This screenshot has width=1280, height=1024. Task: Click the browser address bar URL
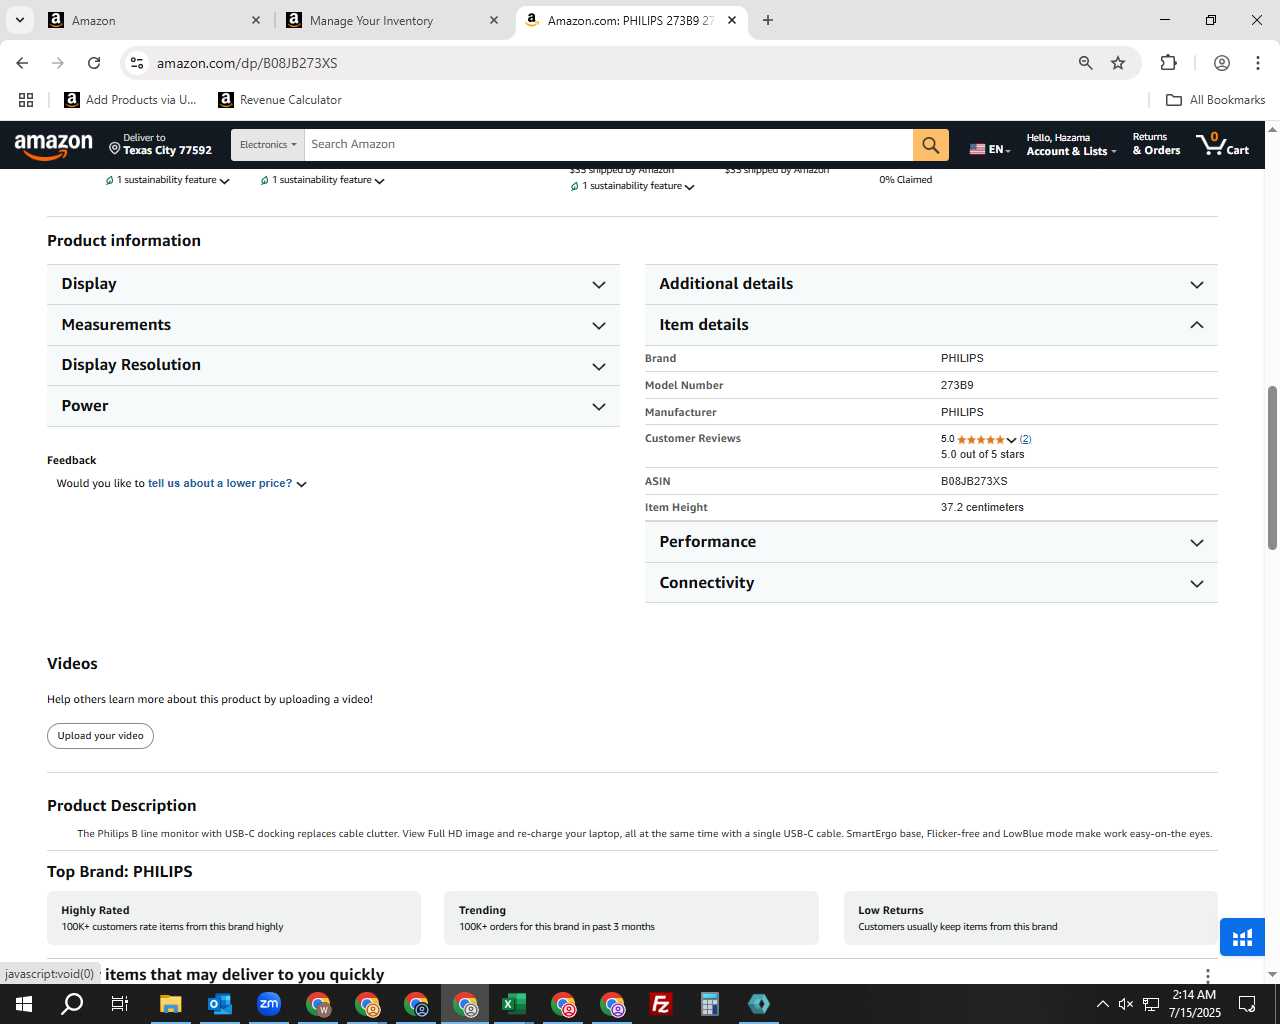pos(247,63)
